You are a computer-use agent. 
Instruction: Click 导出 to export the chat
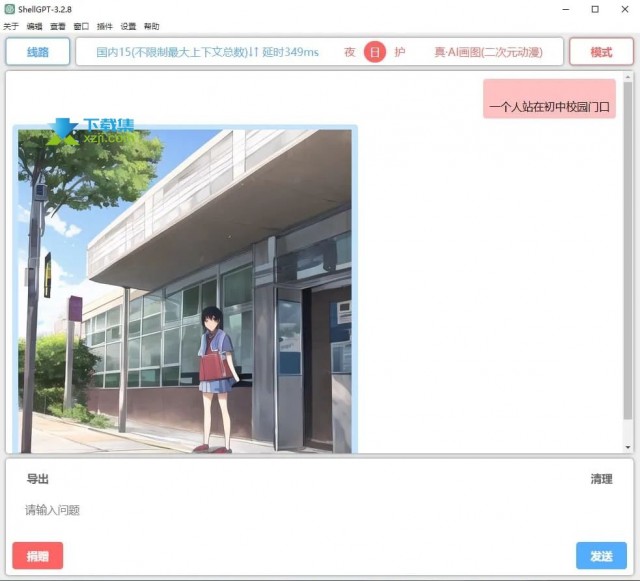38,479
